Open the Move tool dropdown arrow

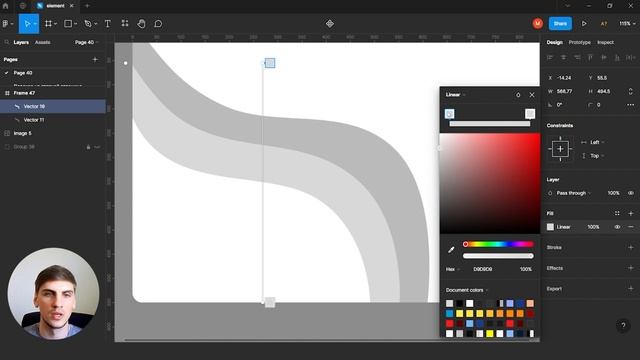point(35,24)
